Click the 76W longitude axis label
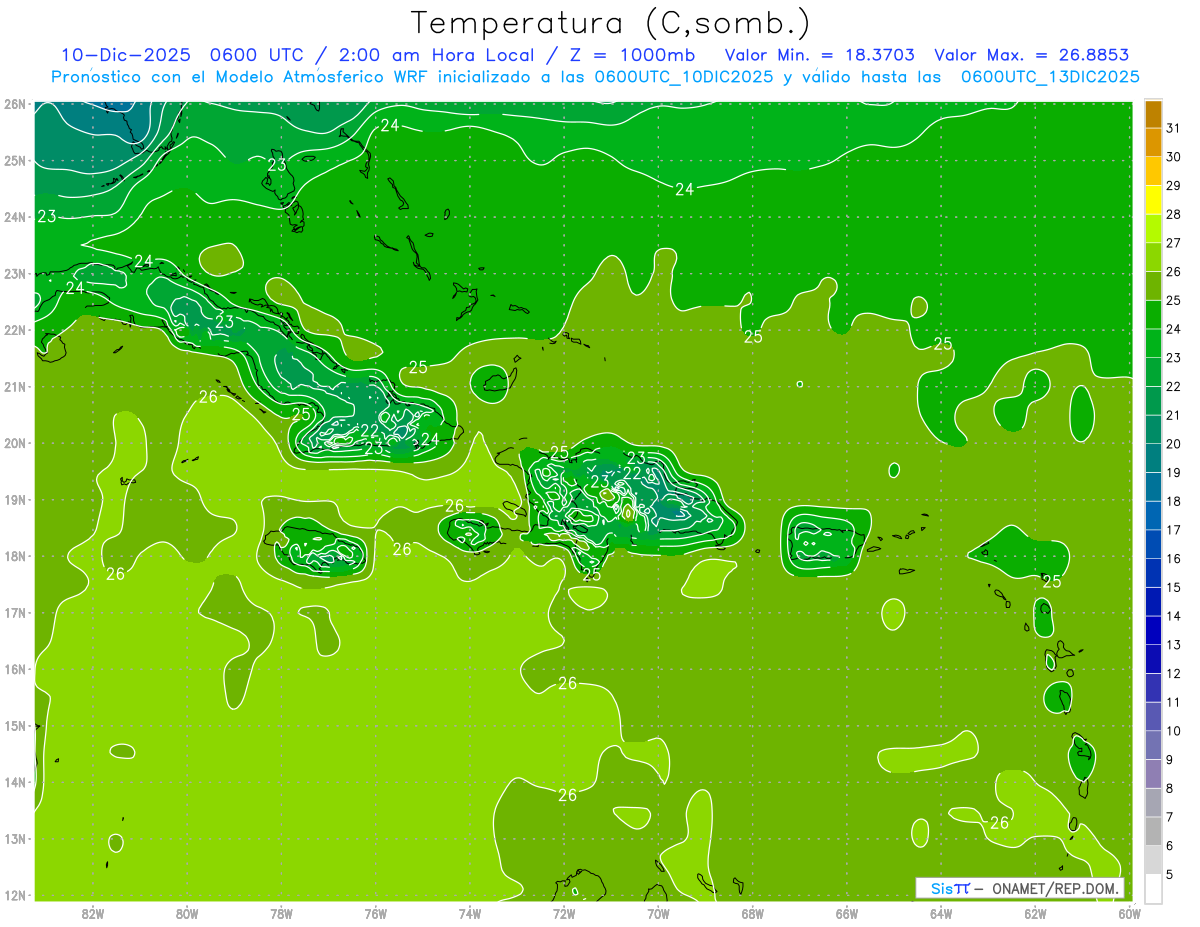 click(376, 912)
